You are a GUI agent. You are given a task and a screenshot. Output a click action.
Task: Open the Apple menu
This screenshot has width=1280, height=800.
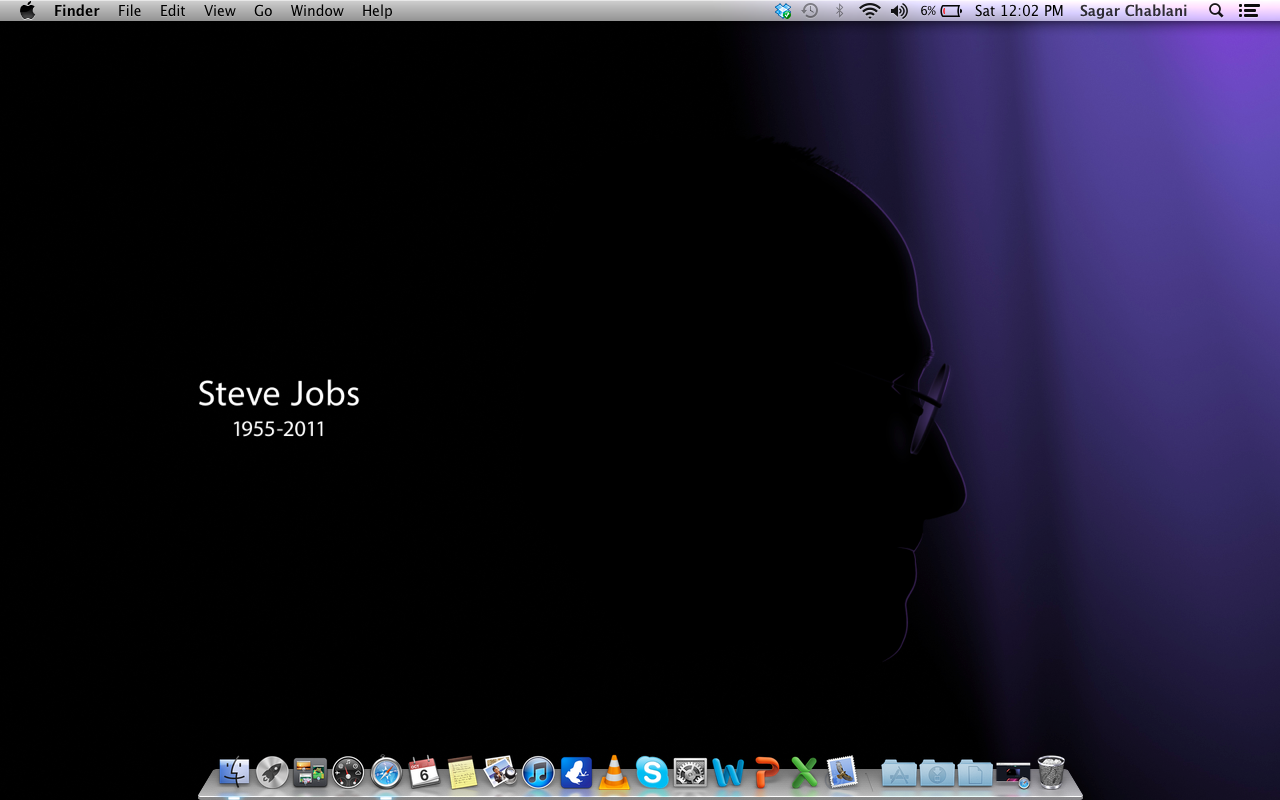(x=28, y=11)
